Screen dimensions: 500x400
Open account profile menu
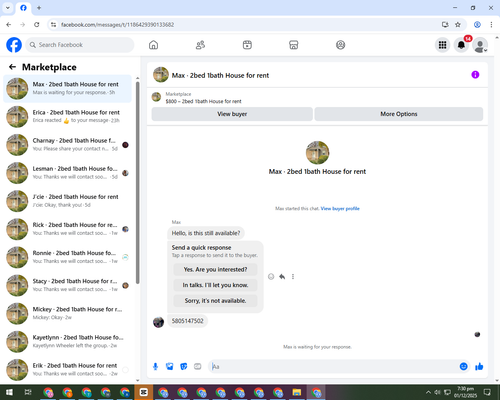pyautogui.click(x=480, y=45)
